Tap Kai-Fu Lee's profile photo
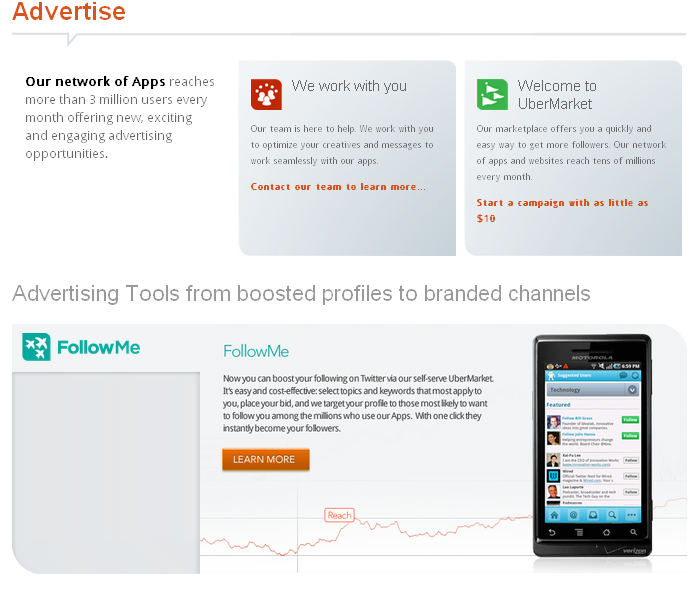 click(553, 461)
